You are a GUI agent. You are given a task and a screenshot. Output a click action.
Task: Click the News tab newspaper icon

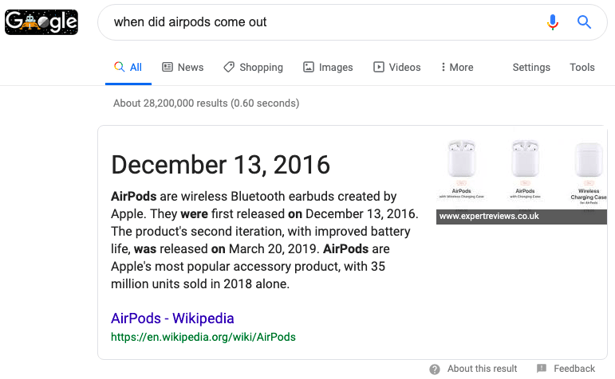pyautogui.click(x=167, y=67)
